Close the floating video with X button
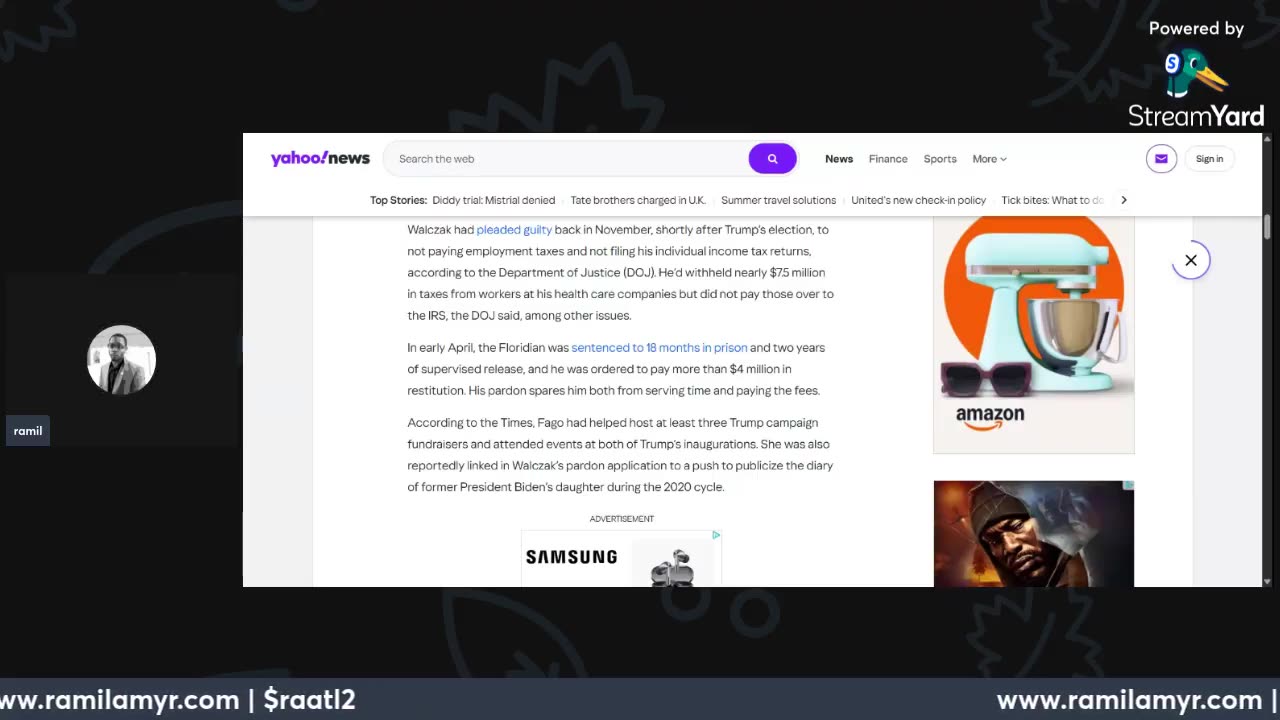Screen dimensions: 1280x720 coord(1191,260)
